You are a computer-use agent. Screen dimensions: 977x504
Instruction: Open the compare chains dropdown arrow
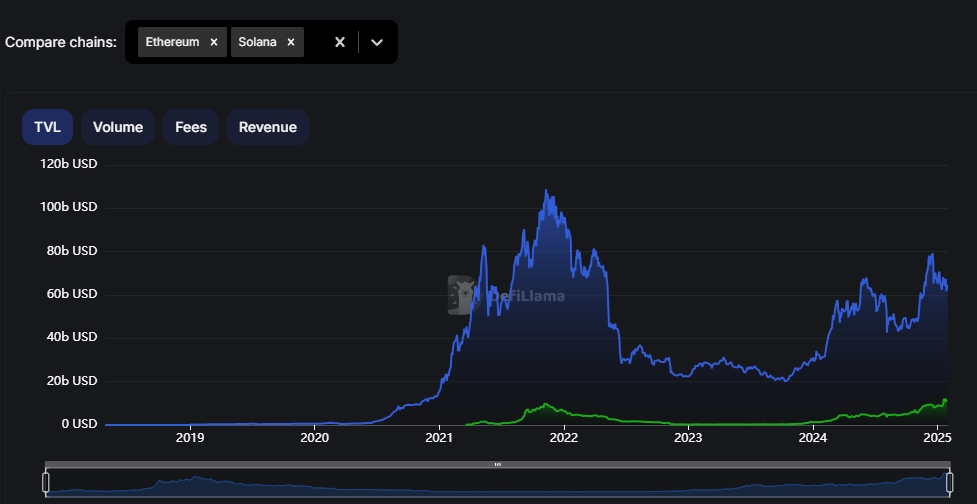377,42
